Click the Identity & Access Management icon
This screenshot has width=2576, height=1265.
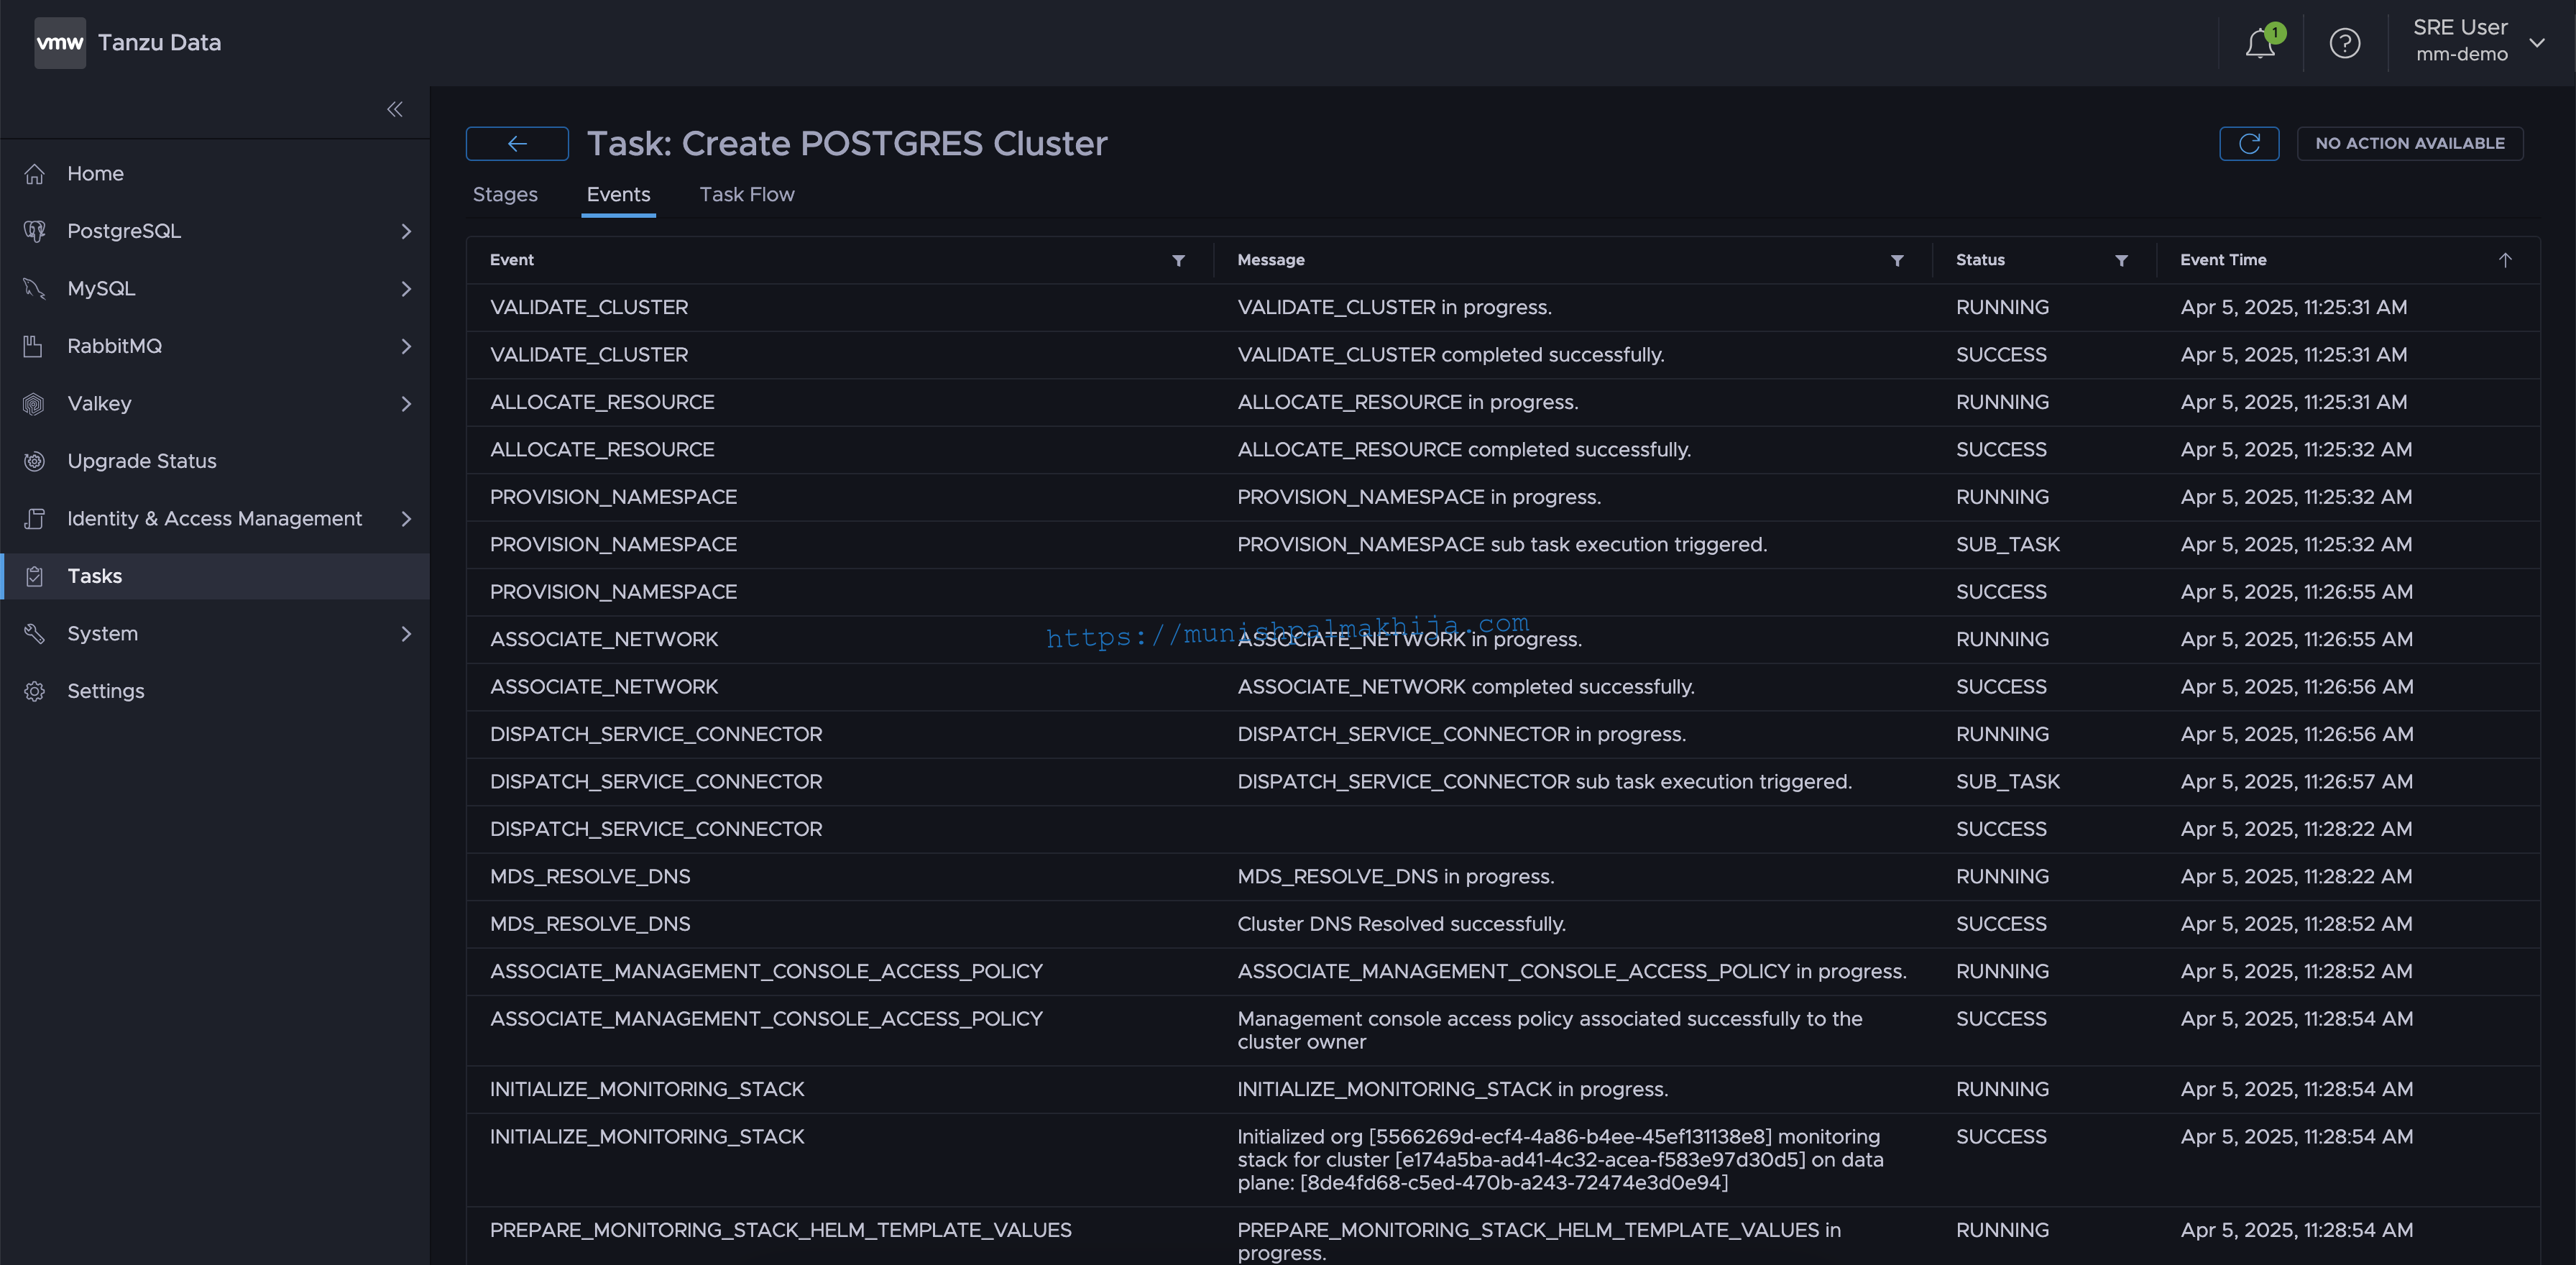coord(35,519)
